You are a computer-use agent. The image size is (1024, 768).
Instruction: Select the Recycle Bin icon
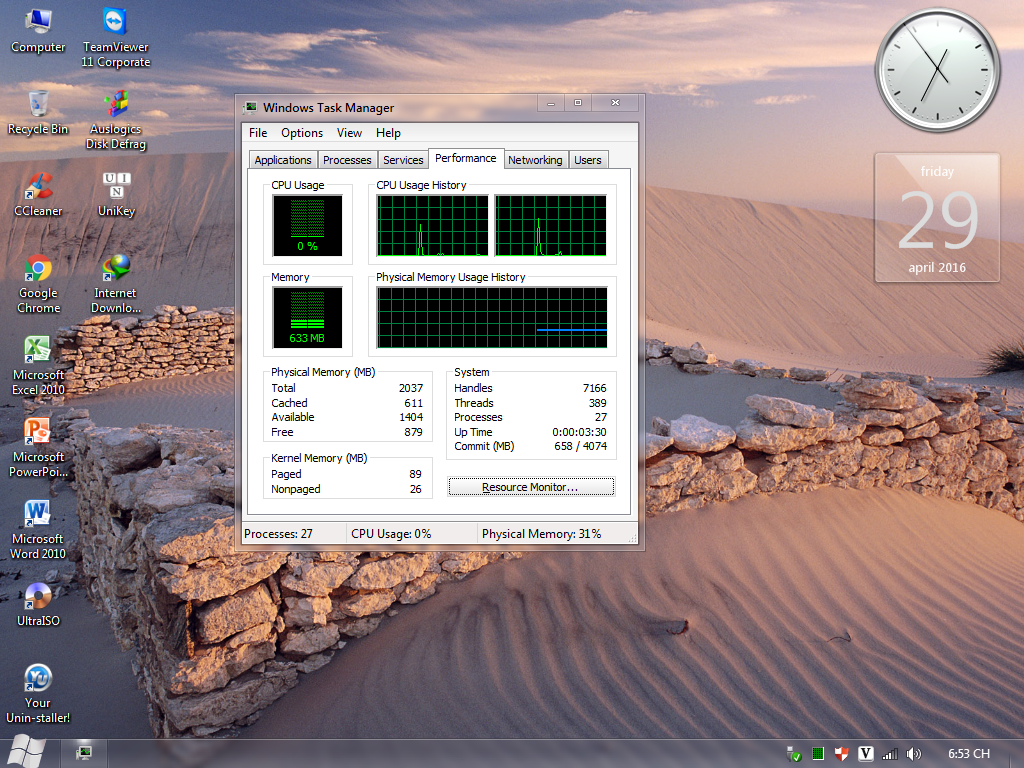[38, 113]
